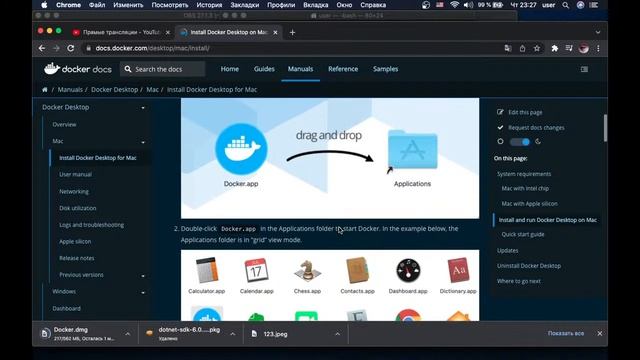Open the tab search chevron in Chrome
The height and width of the screenshot is (360, 640).
coord(598,32)
